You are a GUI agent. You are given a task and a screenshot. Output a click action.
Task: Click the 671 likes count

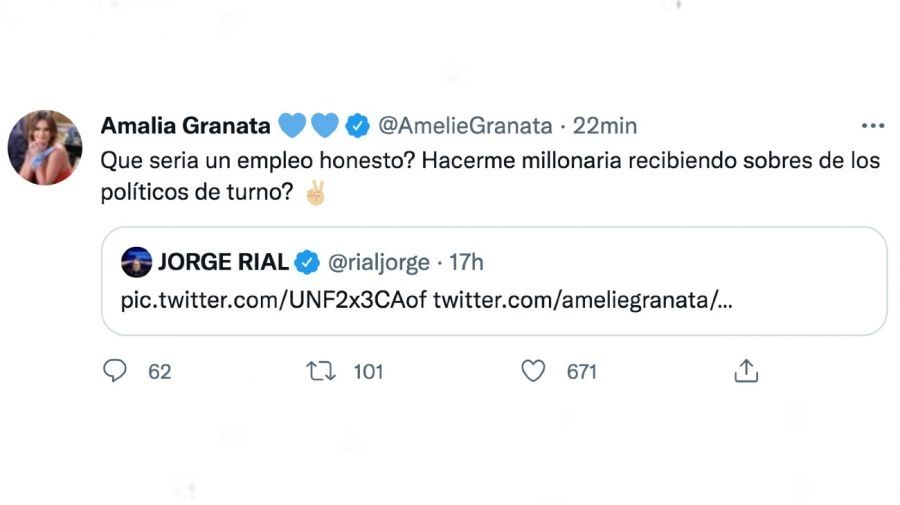[x=581, y=371]
